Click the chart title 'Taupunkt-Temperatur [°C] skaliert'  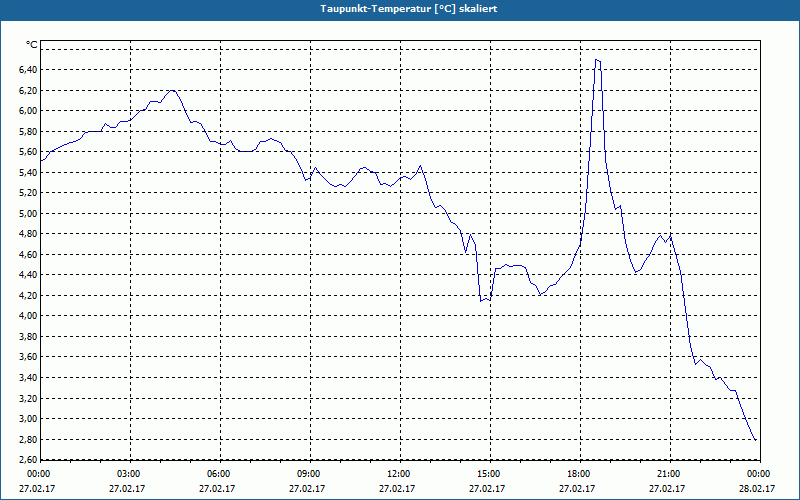coord(409,9)
